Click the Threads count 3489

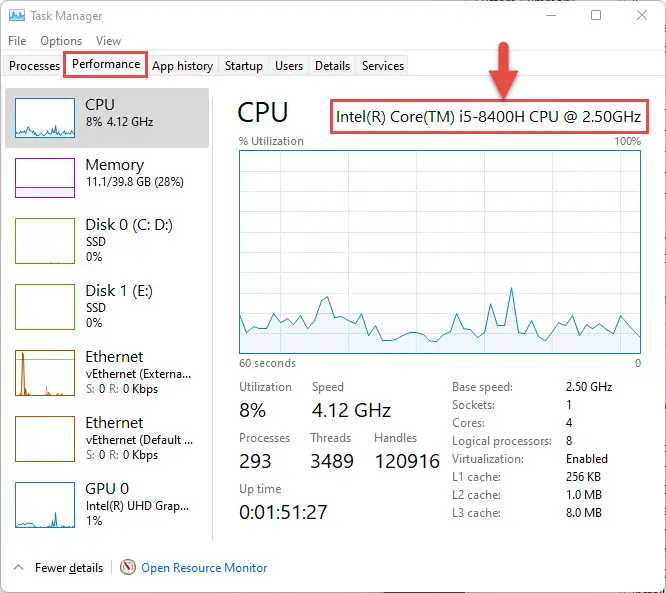332,461
